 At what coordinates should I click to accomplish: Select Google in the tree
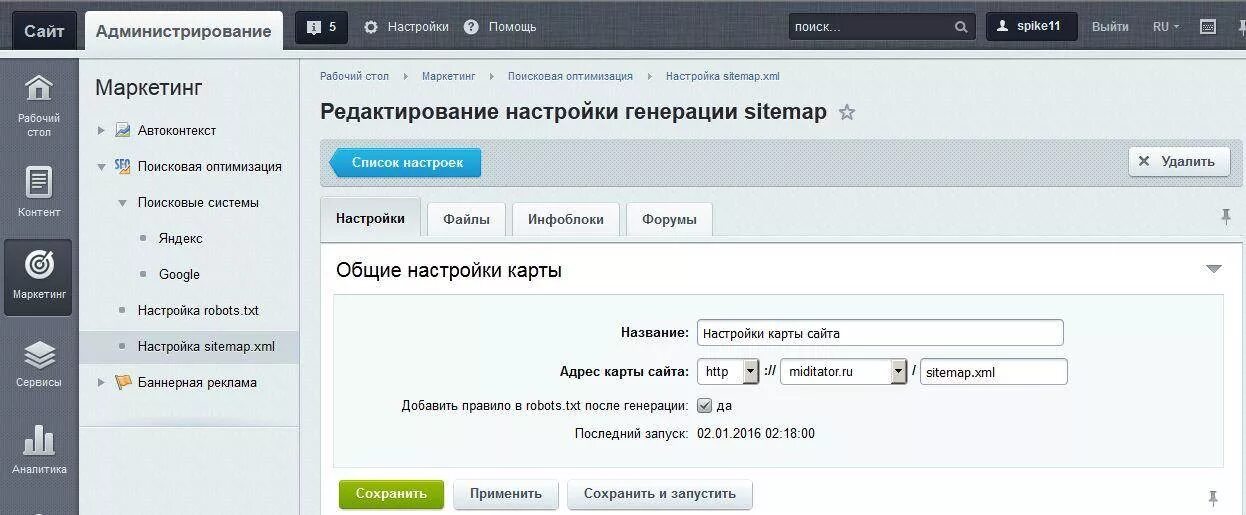[x=179, y=274]
